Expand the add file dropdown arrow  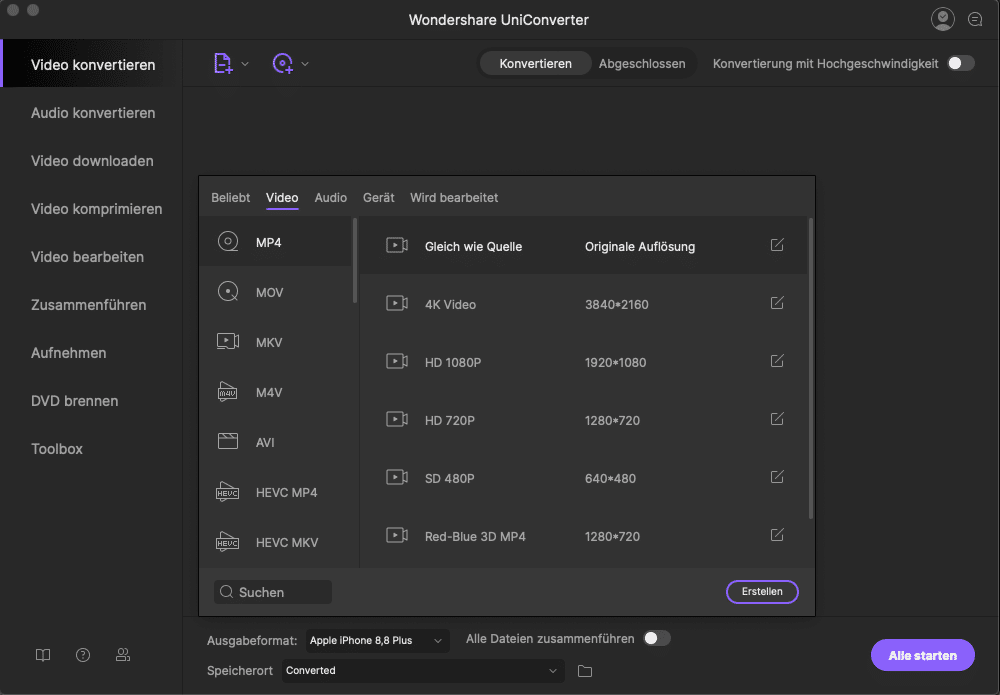(246, 64)
